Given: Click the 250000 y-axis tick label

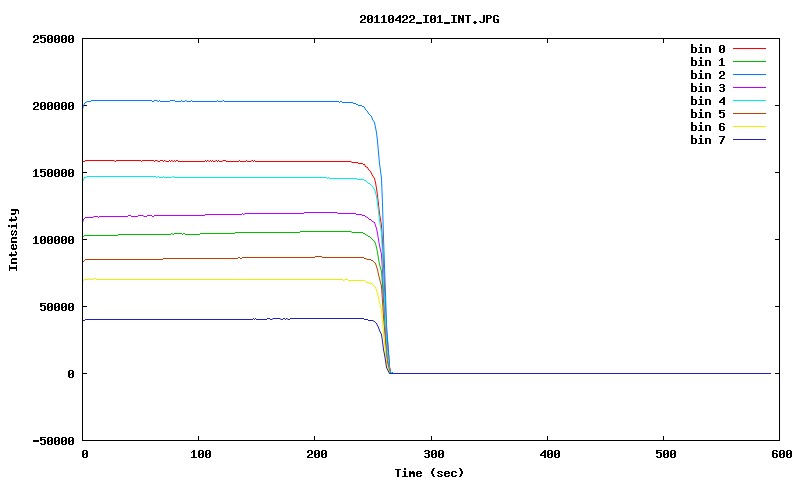Looking at the screenshot, I should coord(53,39).
